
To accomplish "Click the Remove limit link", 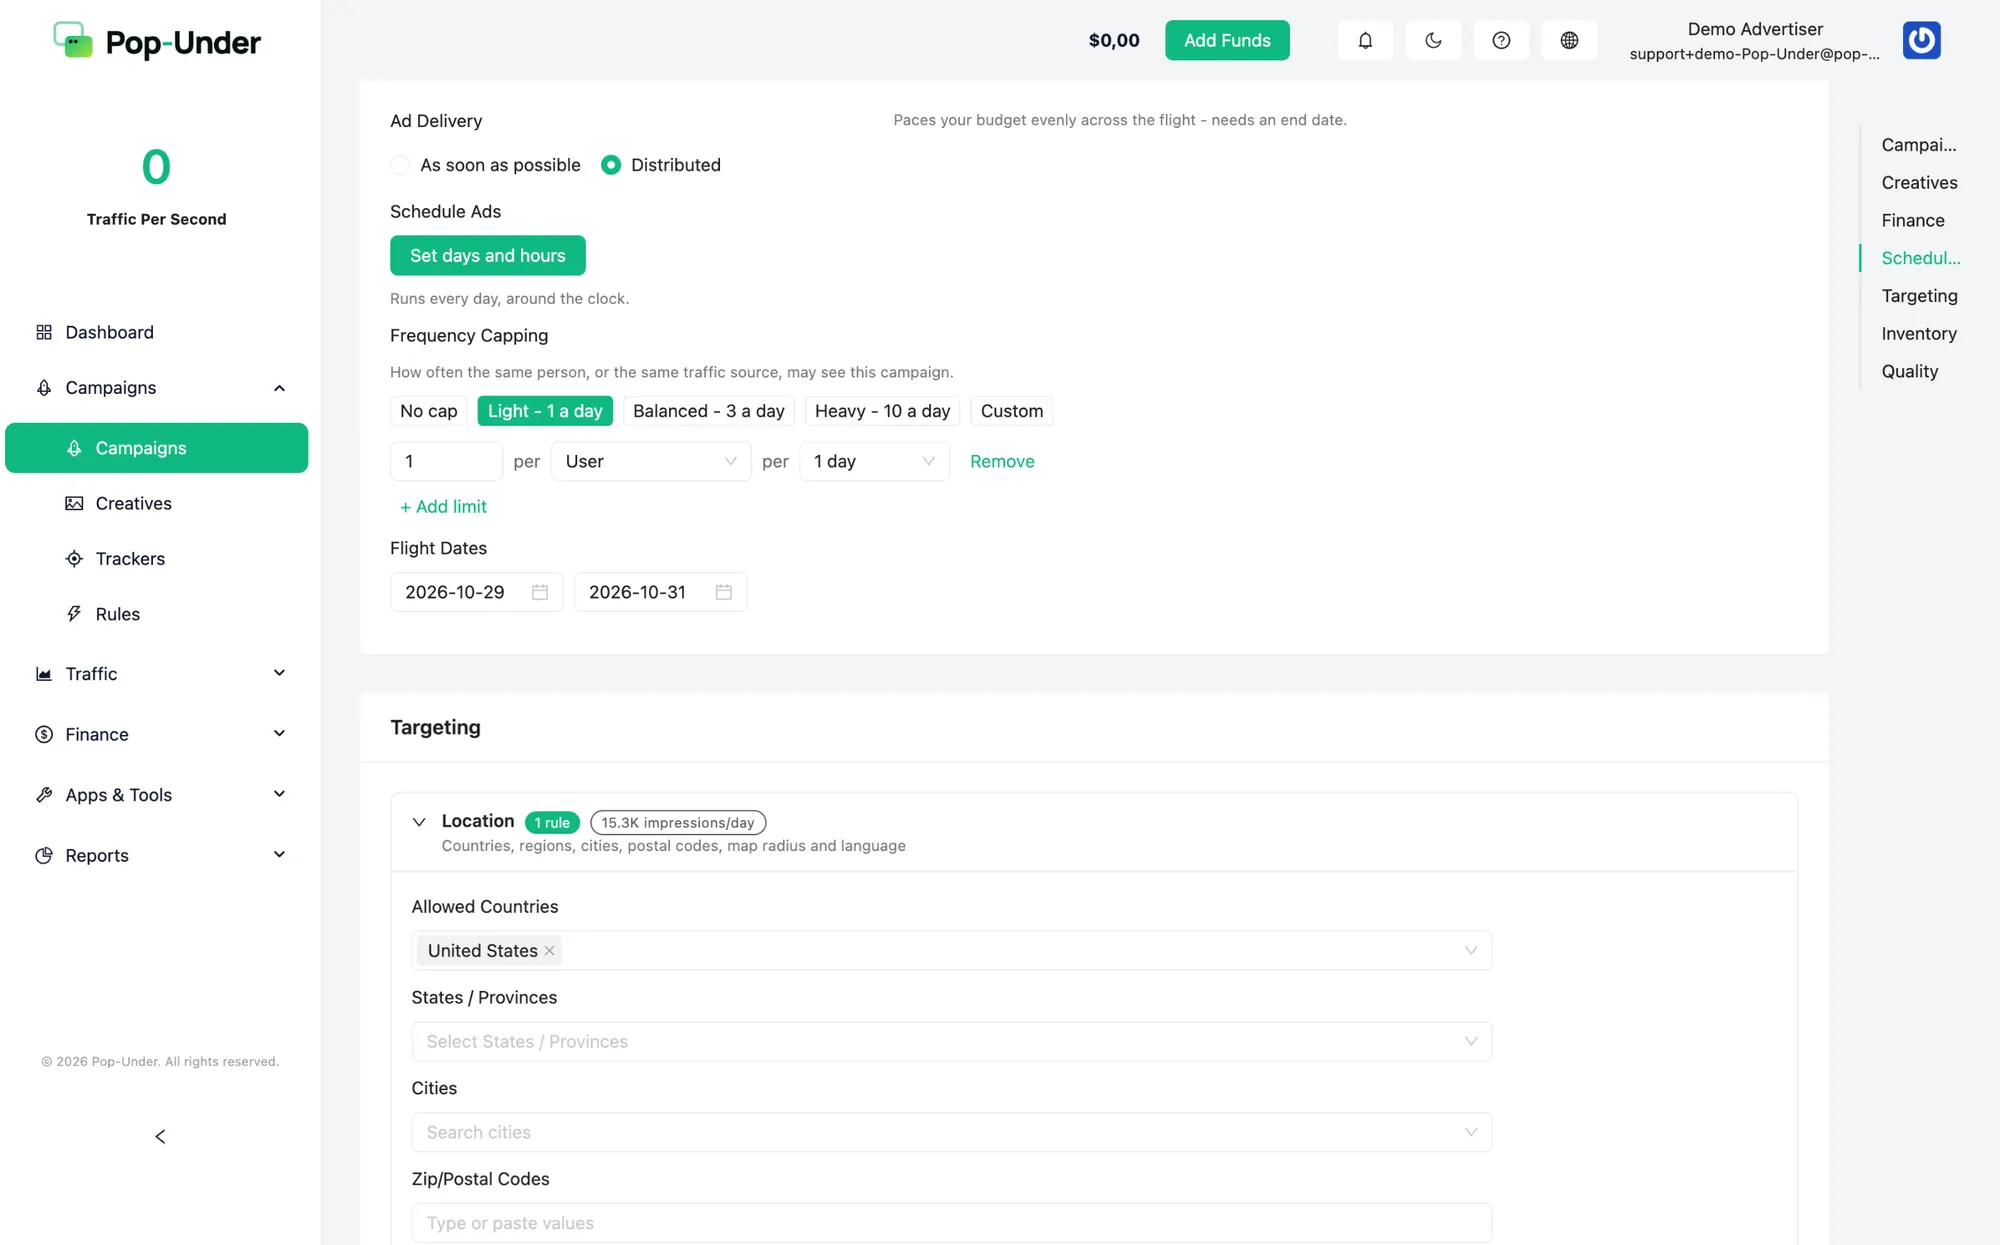I will [x=1002, y=461].
